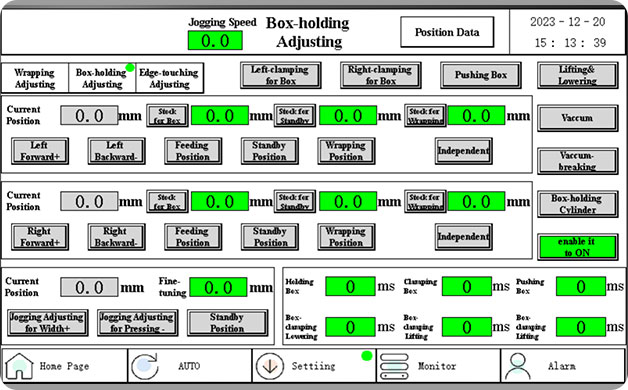The image size is (628, 390).
Task: Click the Holding Box time field
Action: 350,287
